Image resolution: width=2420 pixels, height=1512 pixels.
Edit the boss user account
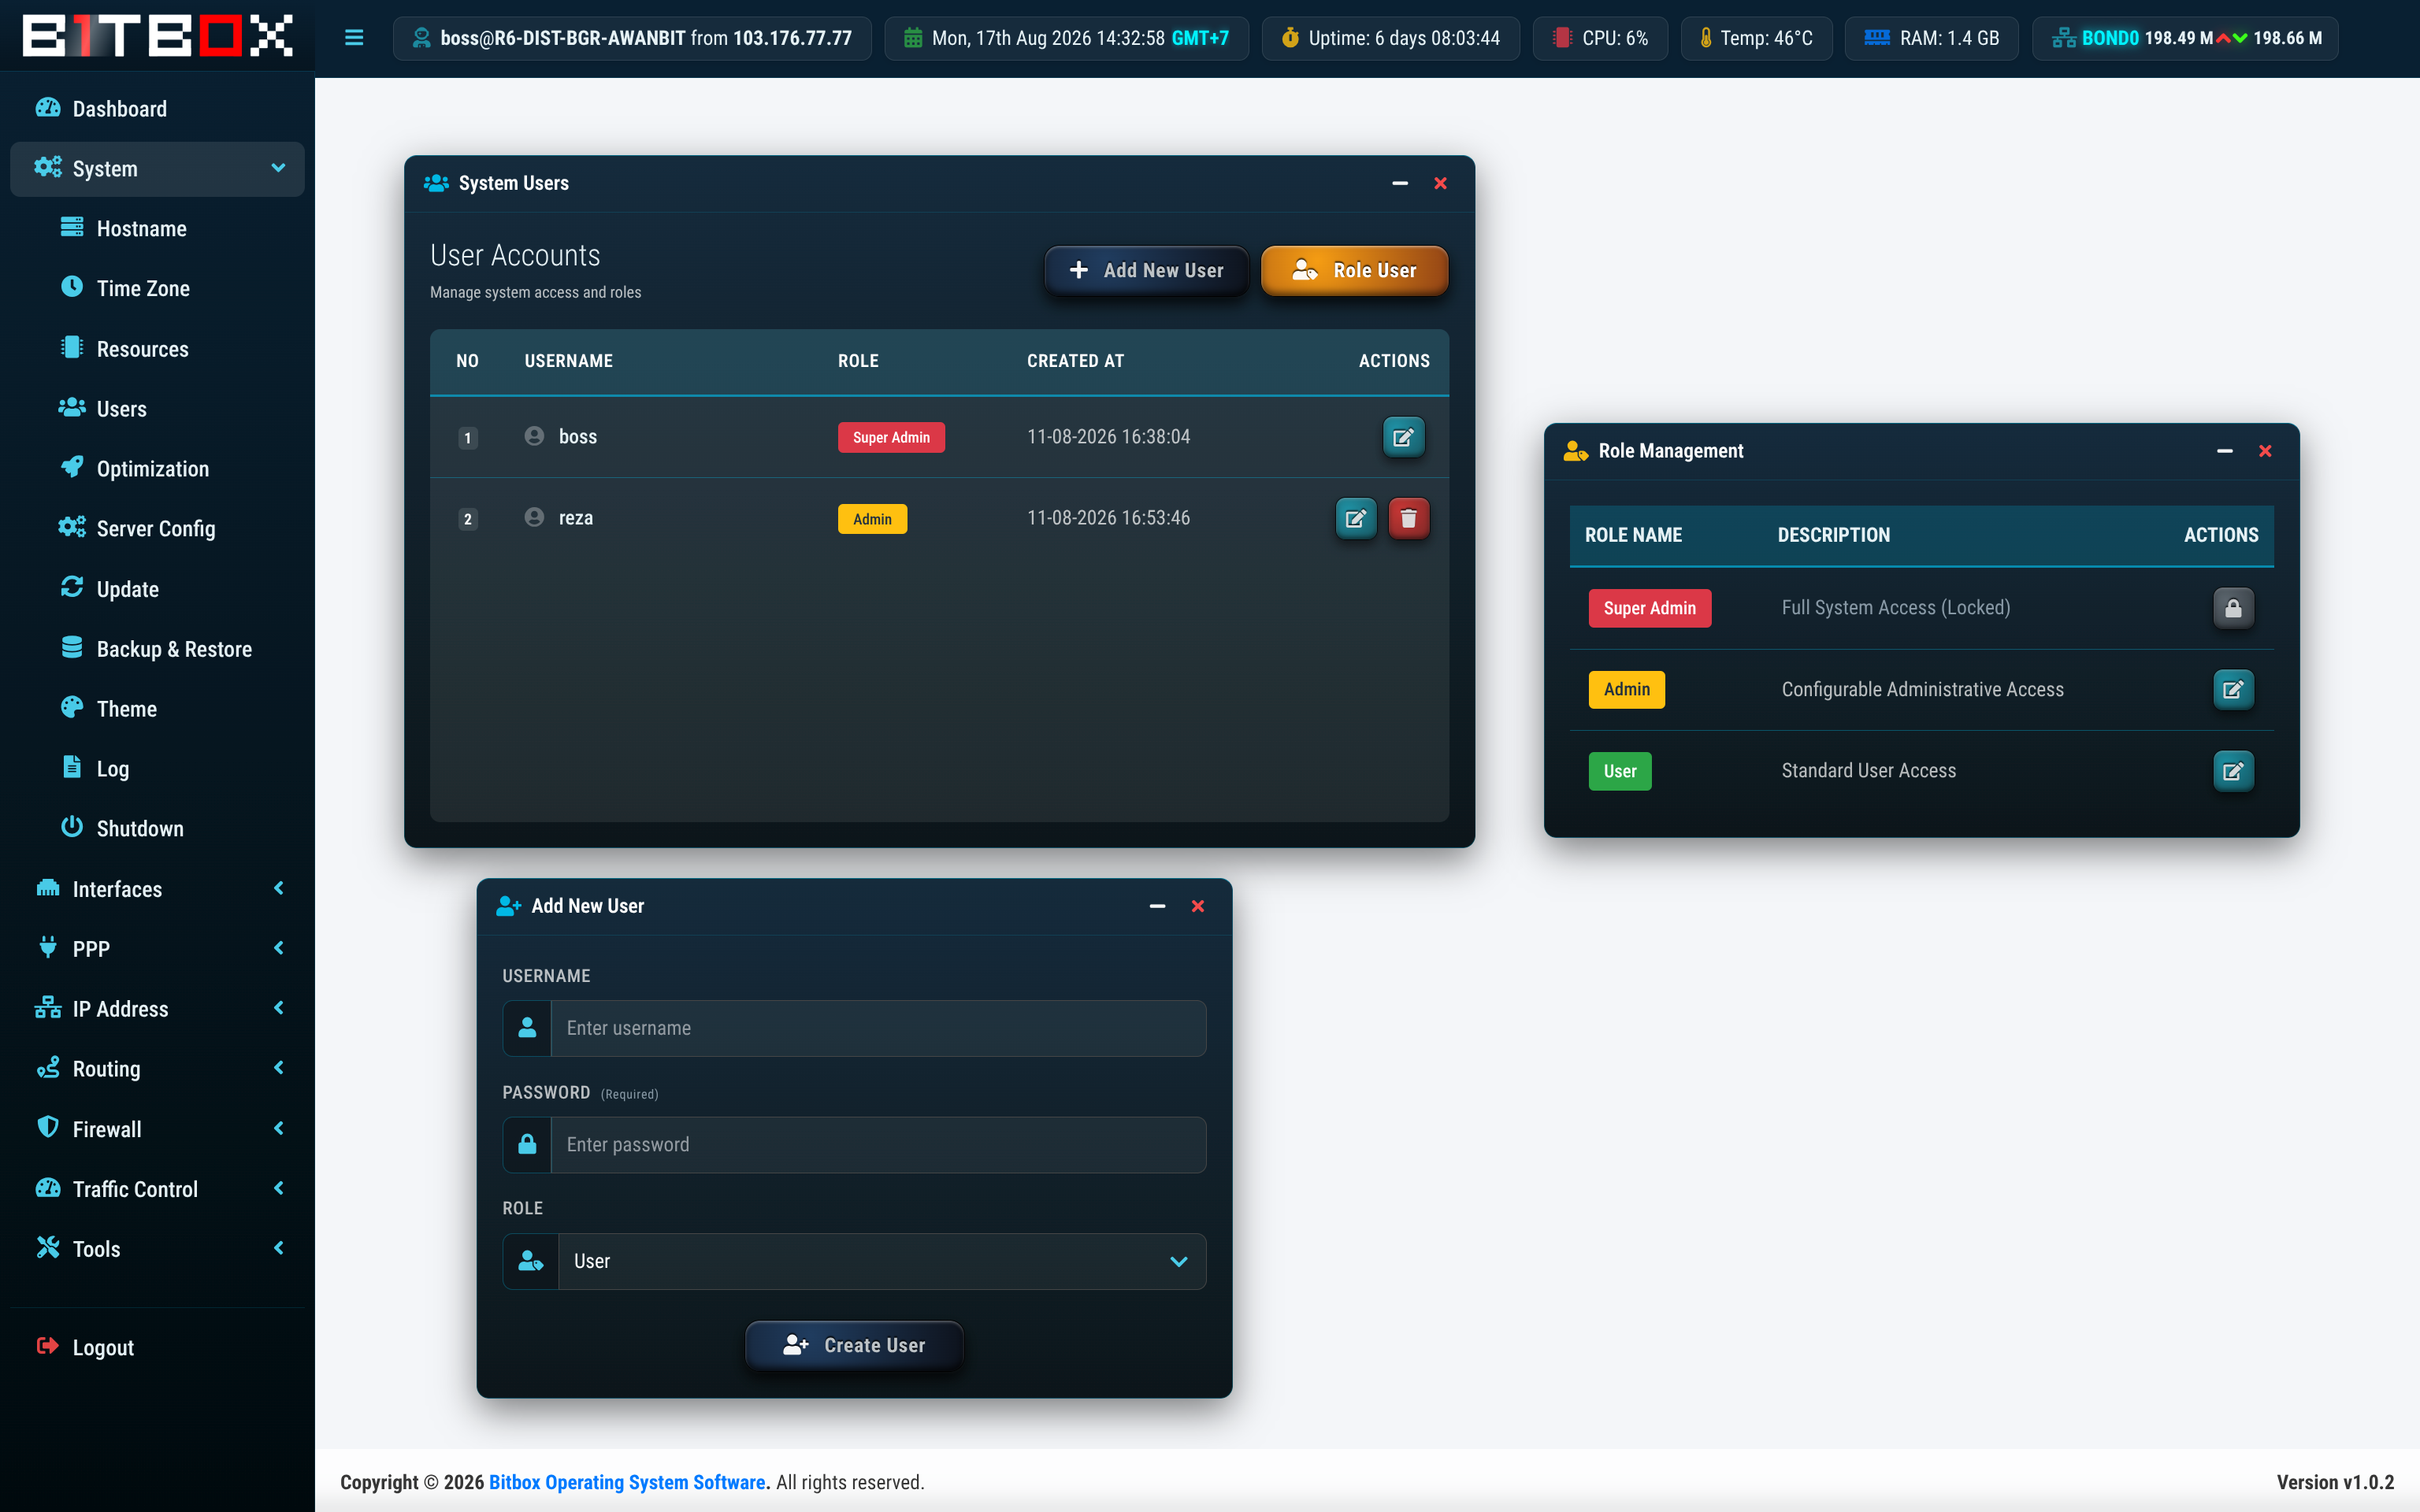pos(1403,437)
